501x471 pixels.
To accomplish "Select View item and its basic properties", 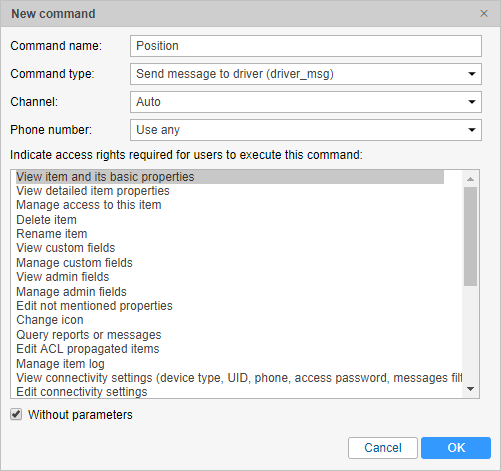I will [230, 177].
